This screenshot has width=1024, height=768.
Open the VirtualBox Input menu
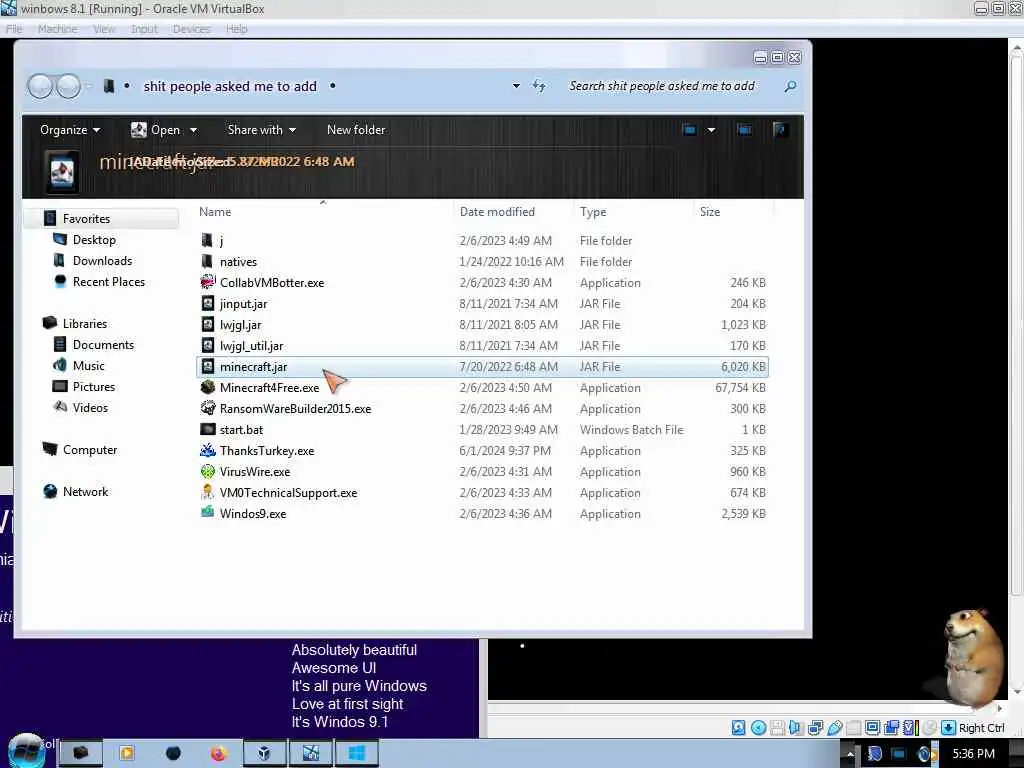click(144, 29)
